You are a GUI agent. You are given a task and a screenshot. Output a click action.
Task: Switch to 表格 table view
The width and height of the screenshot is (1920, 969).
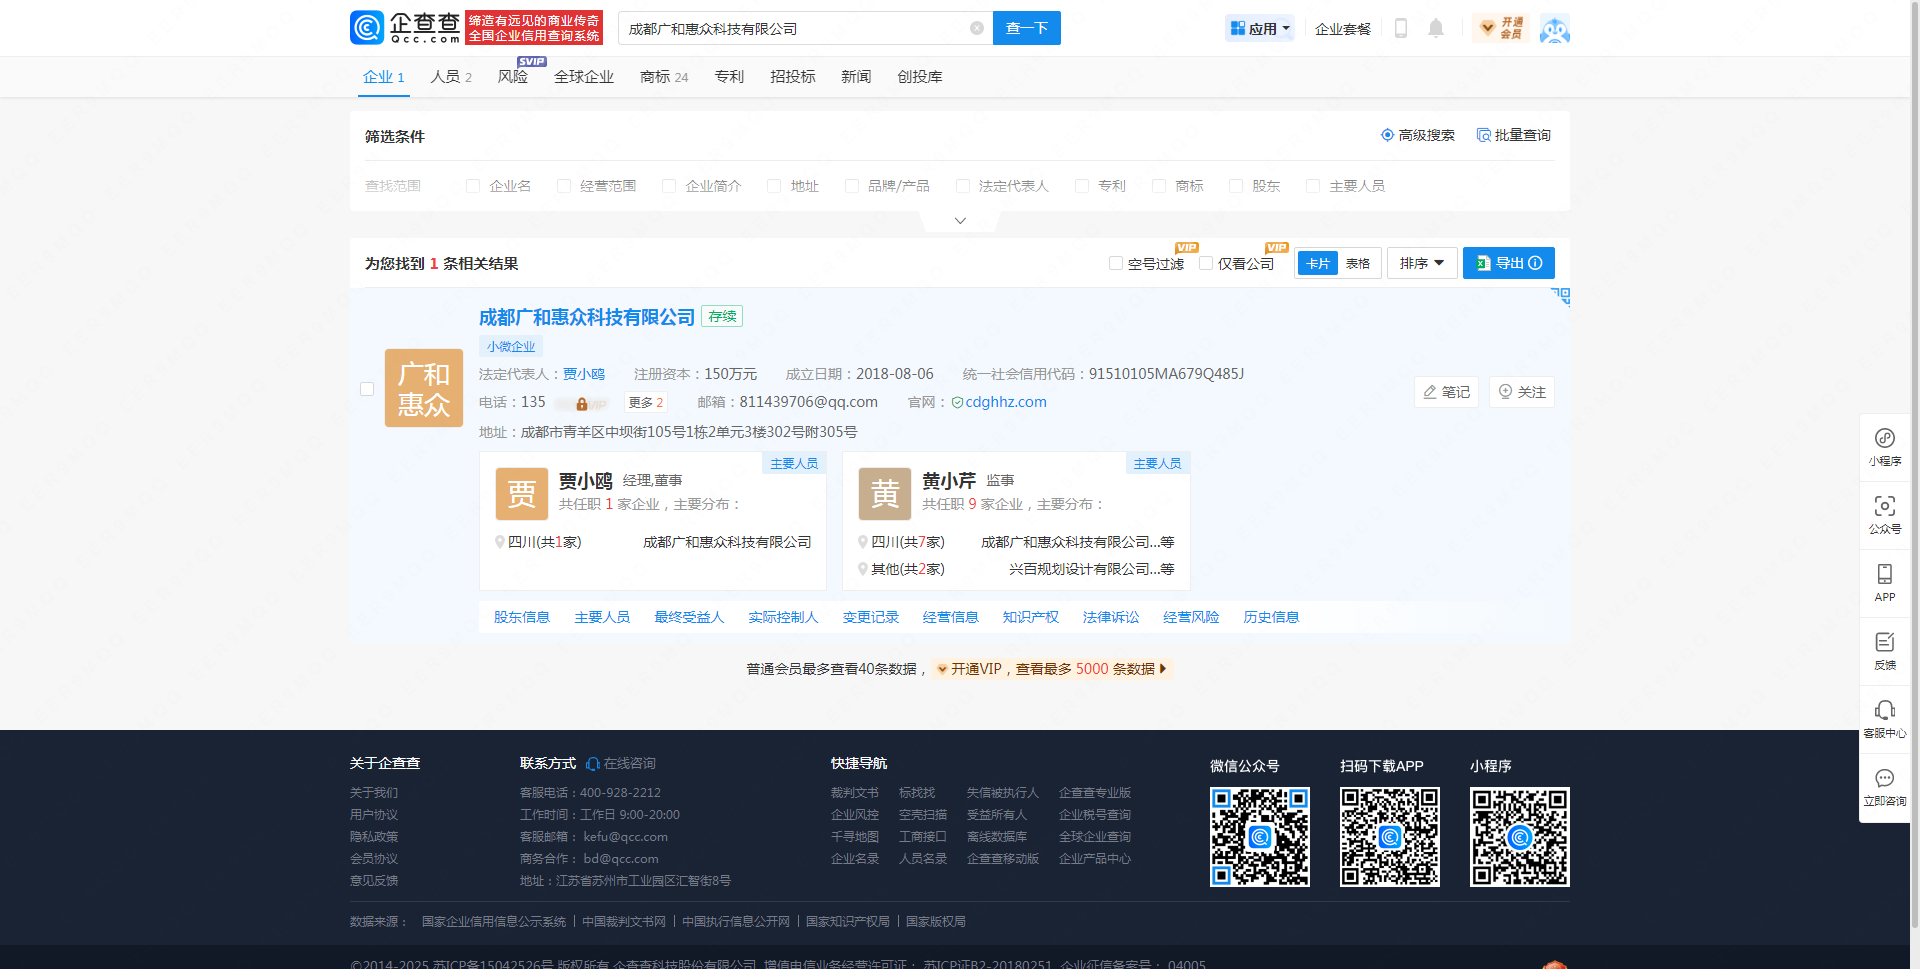click(1358, 263)
